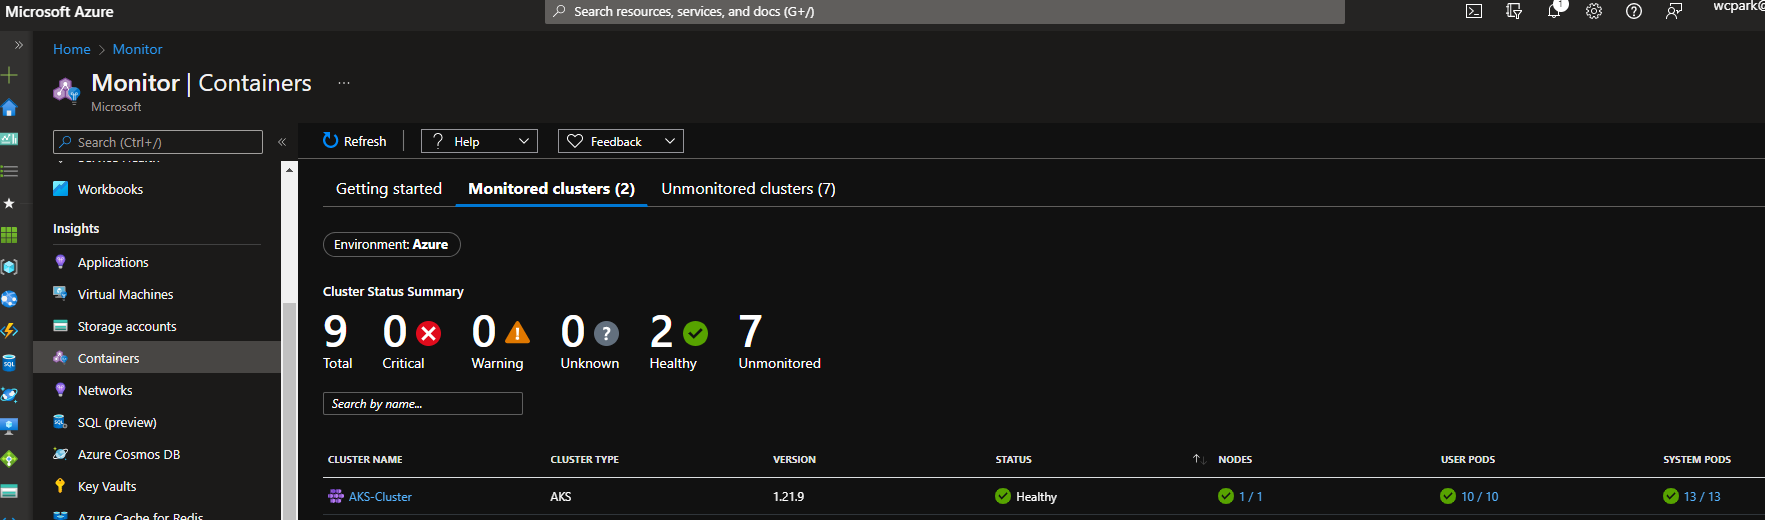The width and height of the screenshot is (1765, 520).
Task: Collapse the Monitor side menu
Action: click(x=282, y=142)
